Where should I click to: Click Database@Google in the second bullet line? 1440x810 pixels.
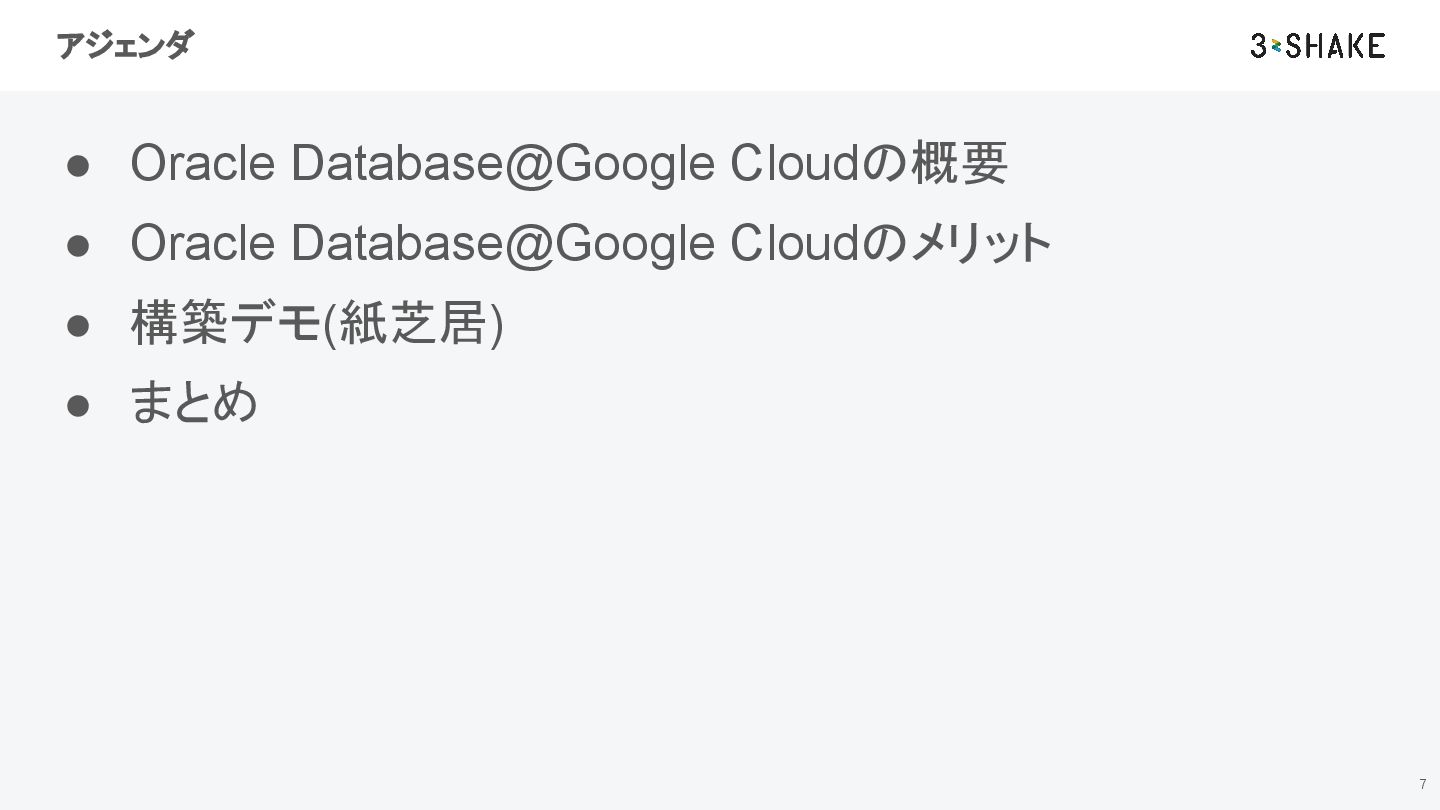coord(502,244)
